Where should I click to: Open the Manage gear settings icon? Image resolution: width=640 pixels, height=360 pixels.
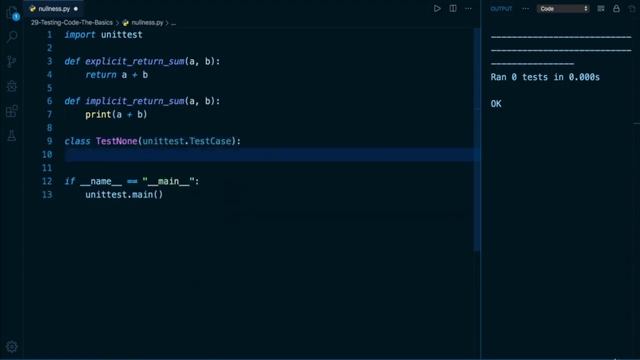pos(12,347)
